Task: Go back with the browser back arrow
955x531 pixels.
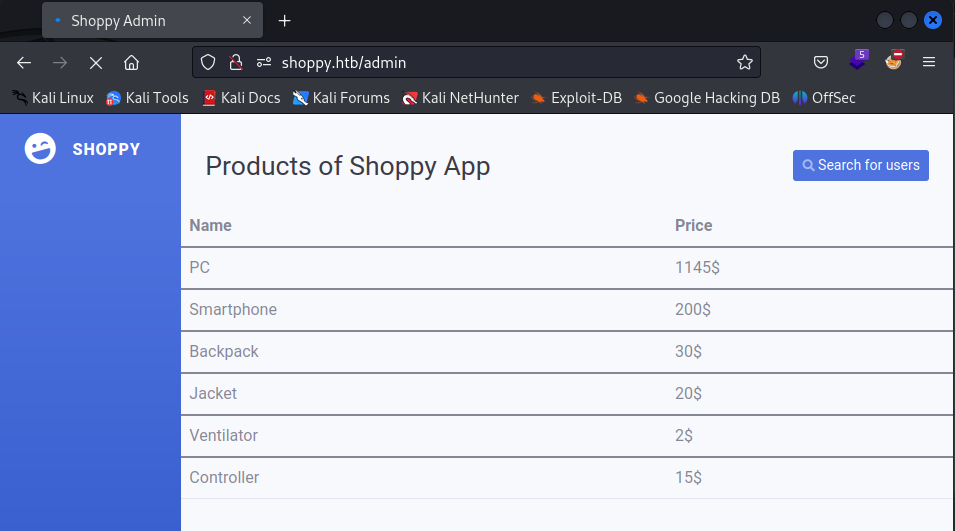Action: click(x=24, y=63)
